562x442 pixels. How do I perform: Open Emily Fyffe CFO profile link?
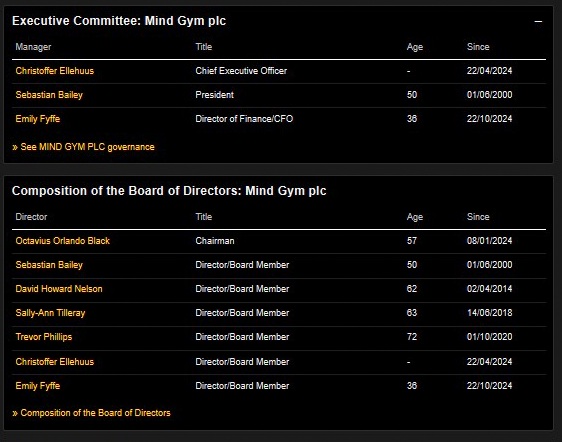[38, 119]
